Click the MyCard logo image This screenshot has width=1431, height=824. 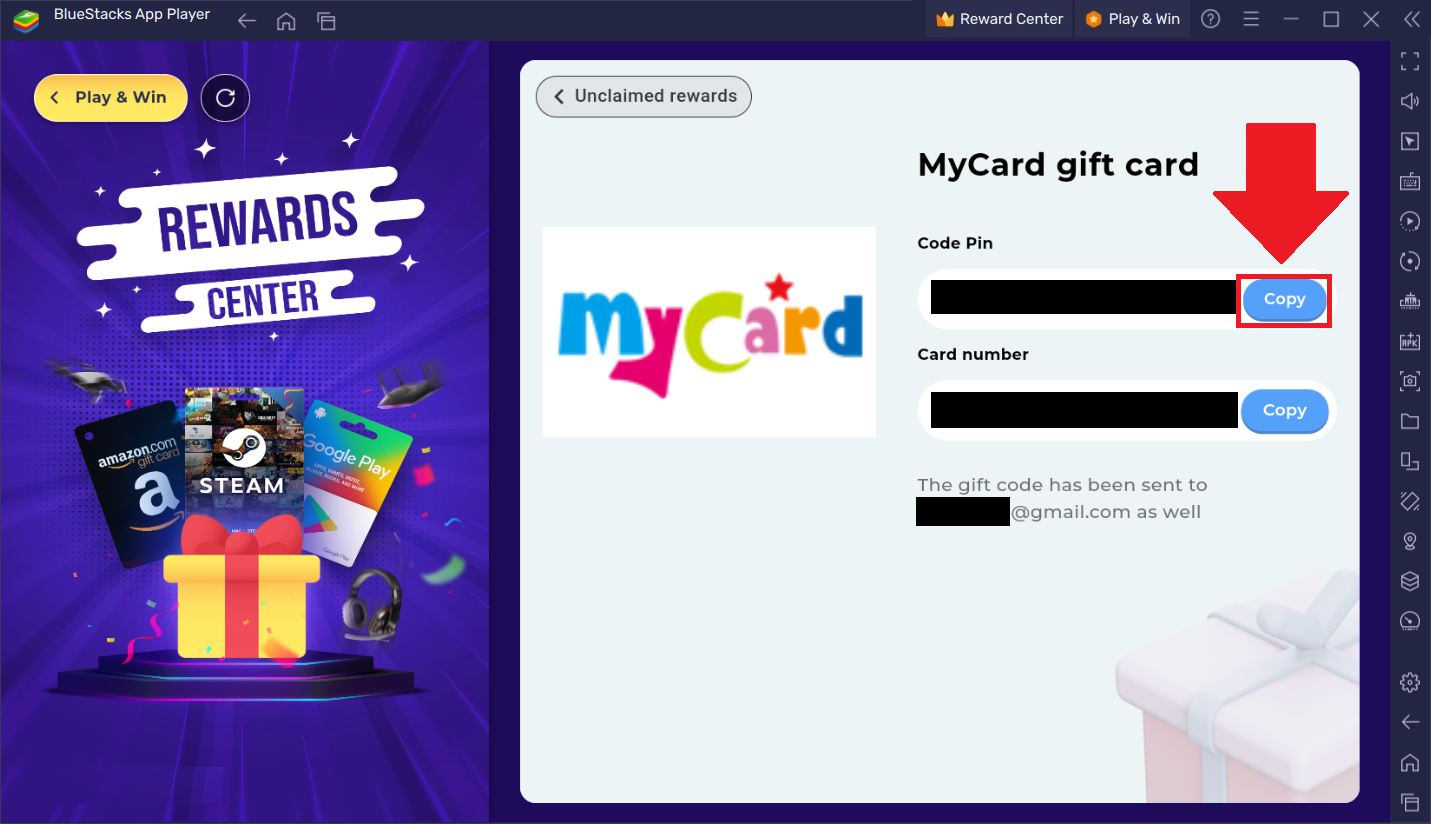(x=709, y=332)
